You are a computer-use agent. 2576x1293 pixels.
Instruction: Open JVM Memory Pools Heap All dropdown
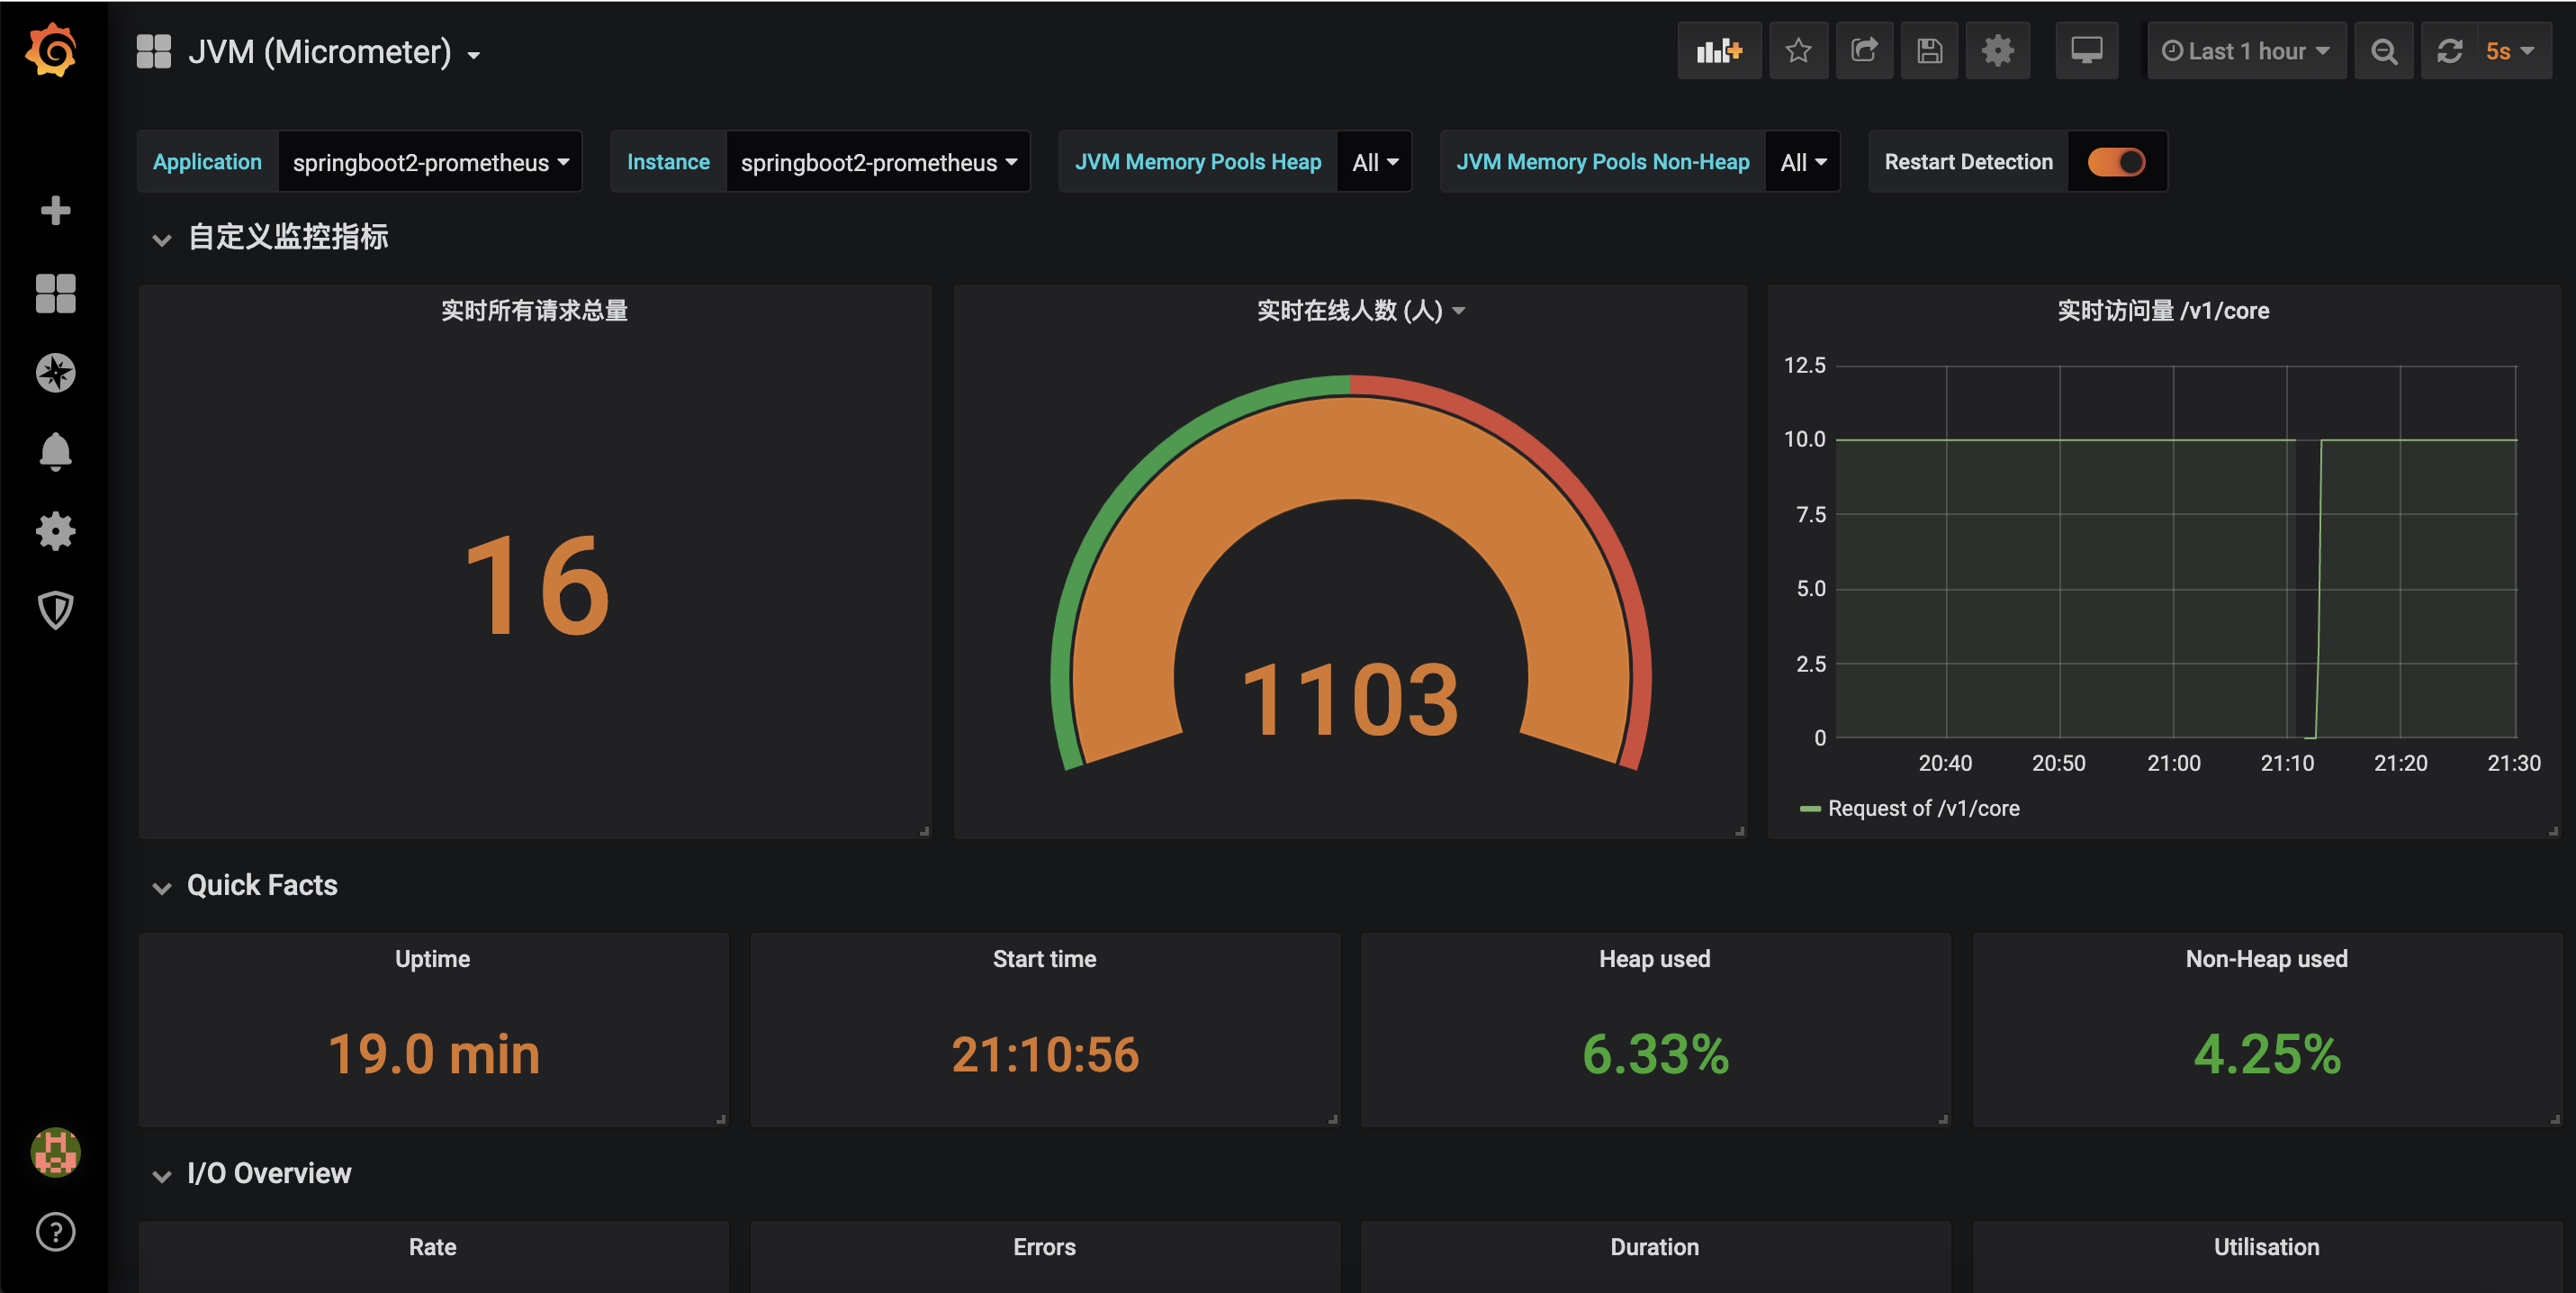point(1375,162)
